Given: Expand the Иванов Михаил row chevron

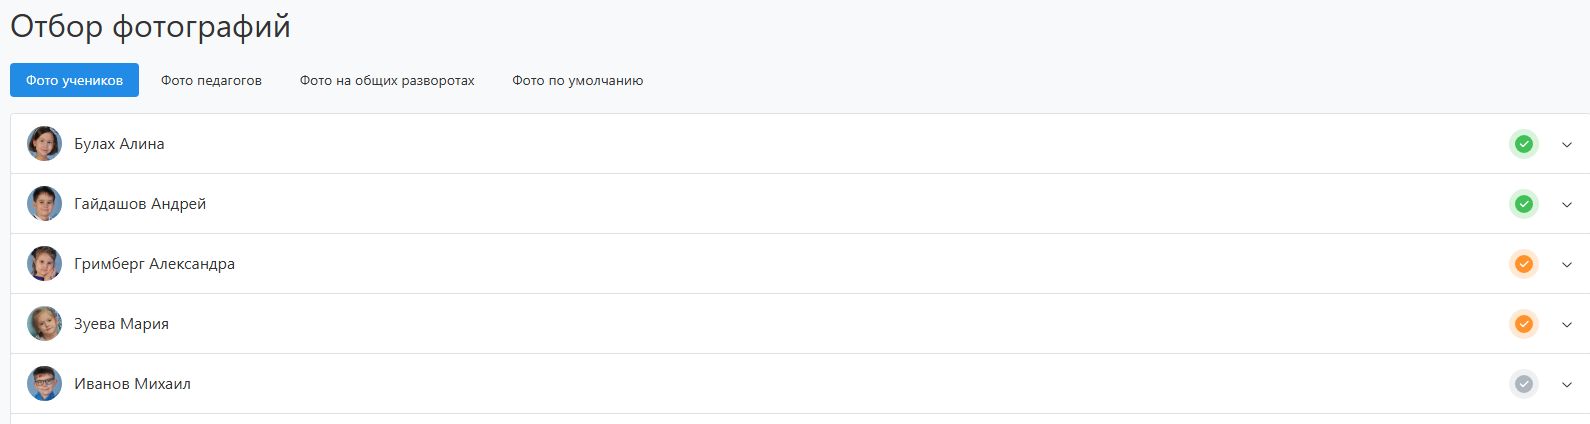Looking at the screenshot, I should tap(1566, 385).
